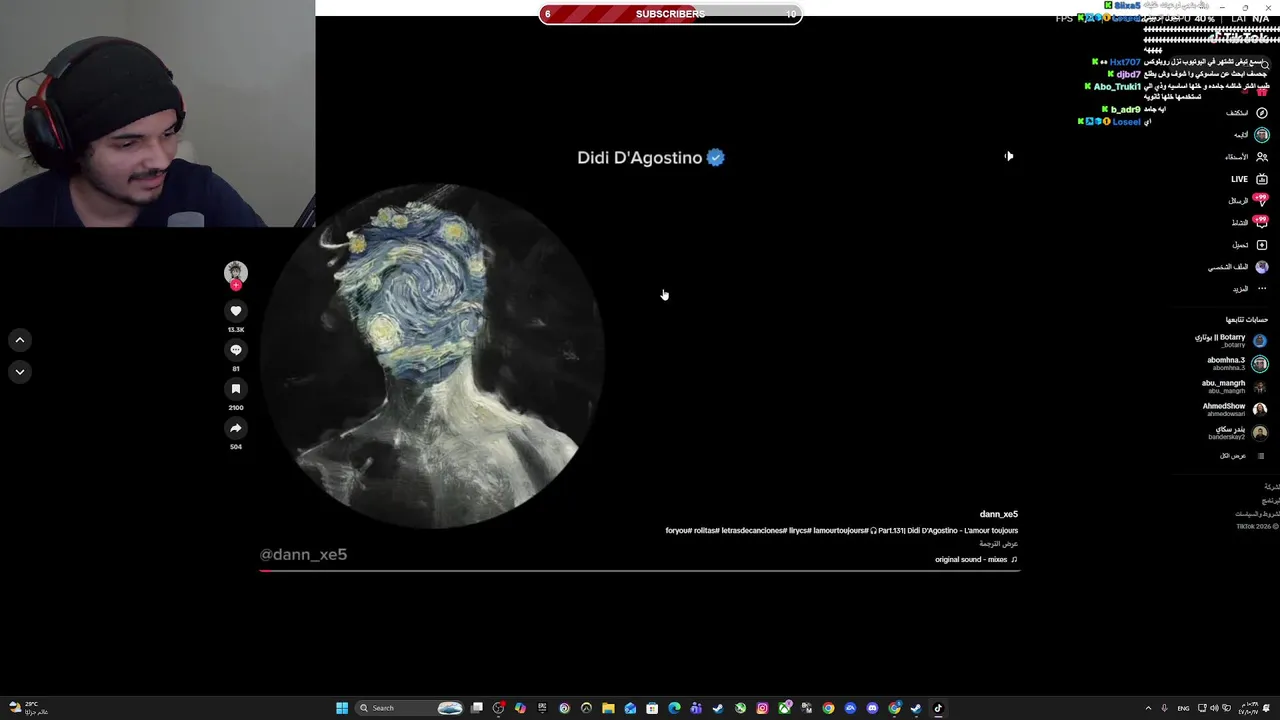The image size is (1280, 720).
Task: Click the #lamourtoujours hashtag in caption
Action: (841, 531)
